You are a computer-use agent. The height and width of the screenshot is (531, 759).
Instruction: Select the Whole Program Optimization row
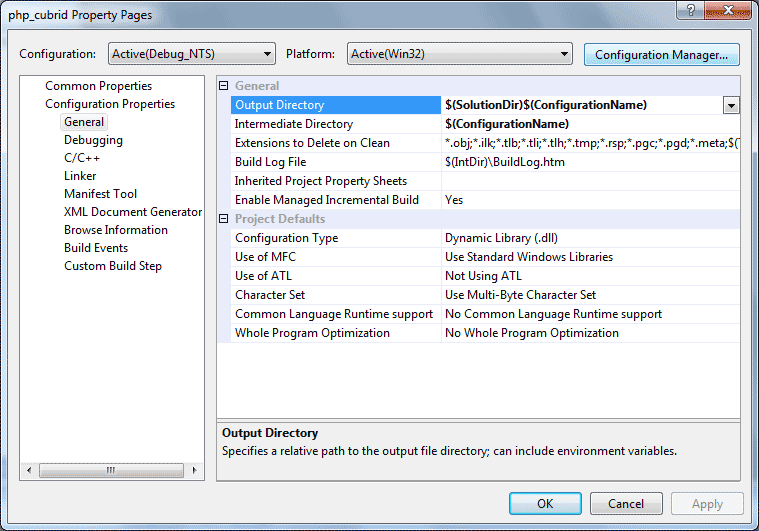click(x=312, y=333)
